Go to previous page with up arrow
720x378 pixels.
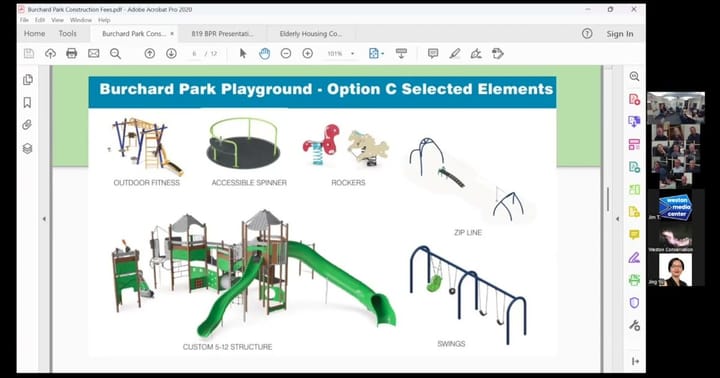pyautogui.click(x=150, y=54)
